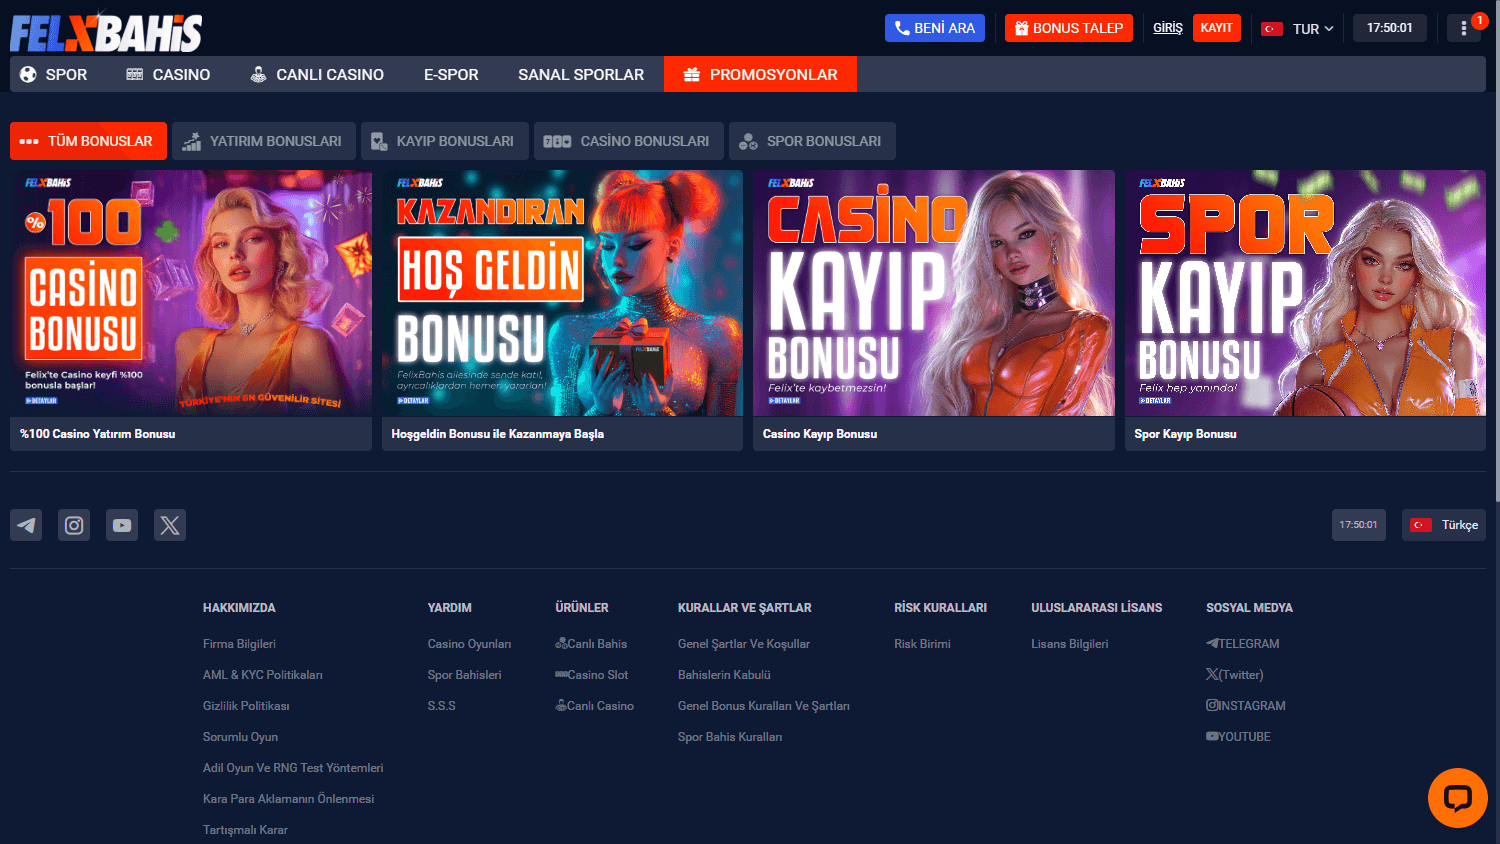Viewport: 1500px width, 844px height.
Task: Open the Firma Bilgileri footer link
Action: (x=239, y=644)
